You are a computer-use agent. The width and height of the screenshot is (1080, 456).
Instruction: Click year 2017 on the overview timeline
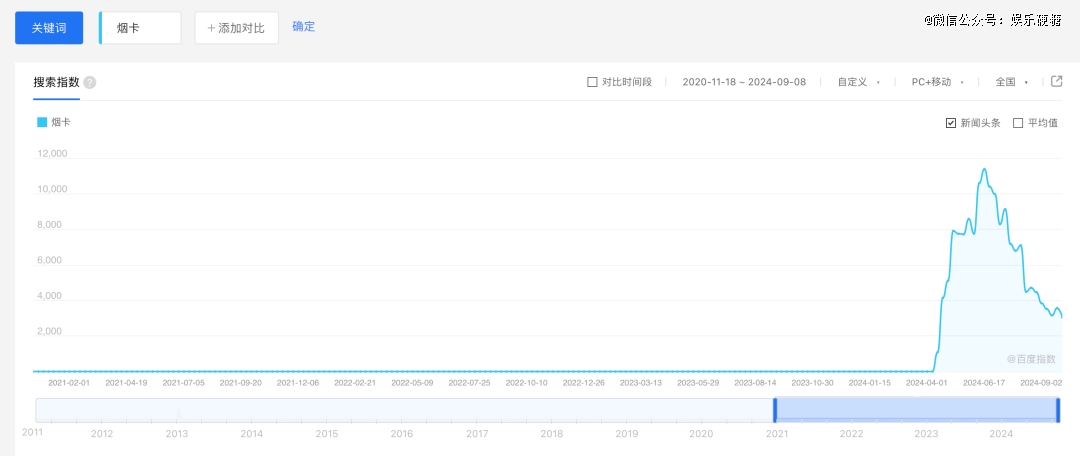point(477,433)
